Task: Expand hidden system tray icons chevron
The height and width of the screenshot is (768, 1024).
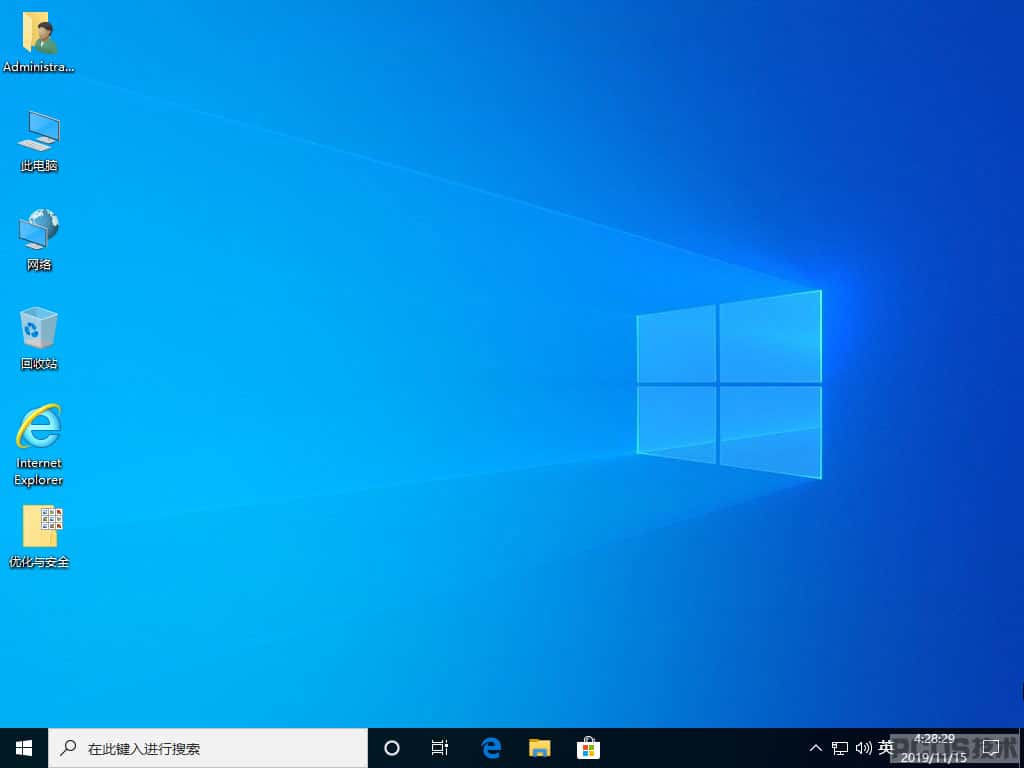Action: point(816,748)
